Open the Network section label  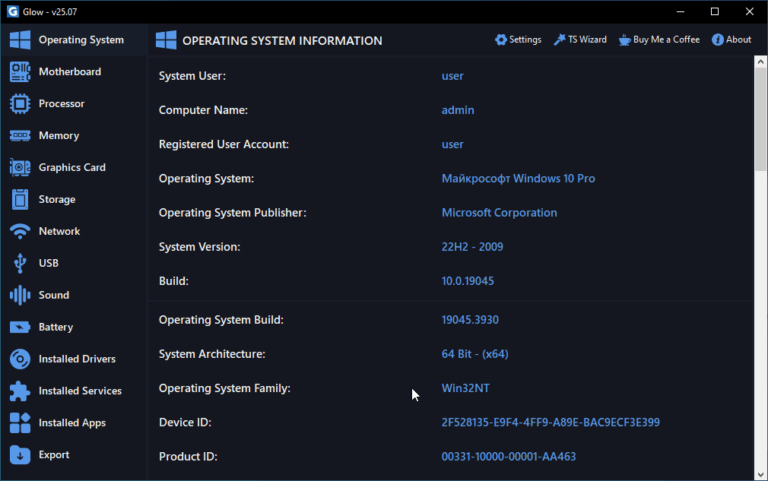[x=59, y=231]
